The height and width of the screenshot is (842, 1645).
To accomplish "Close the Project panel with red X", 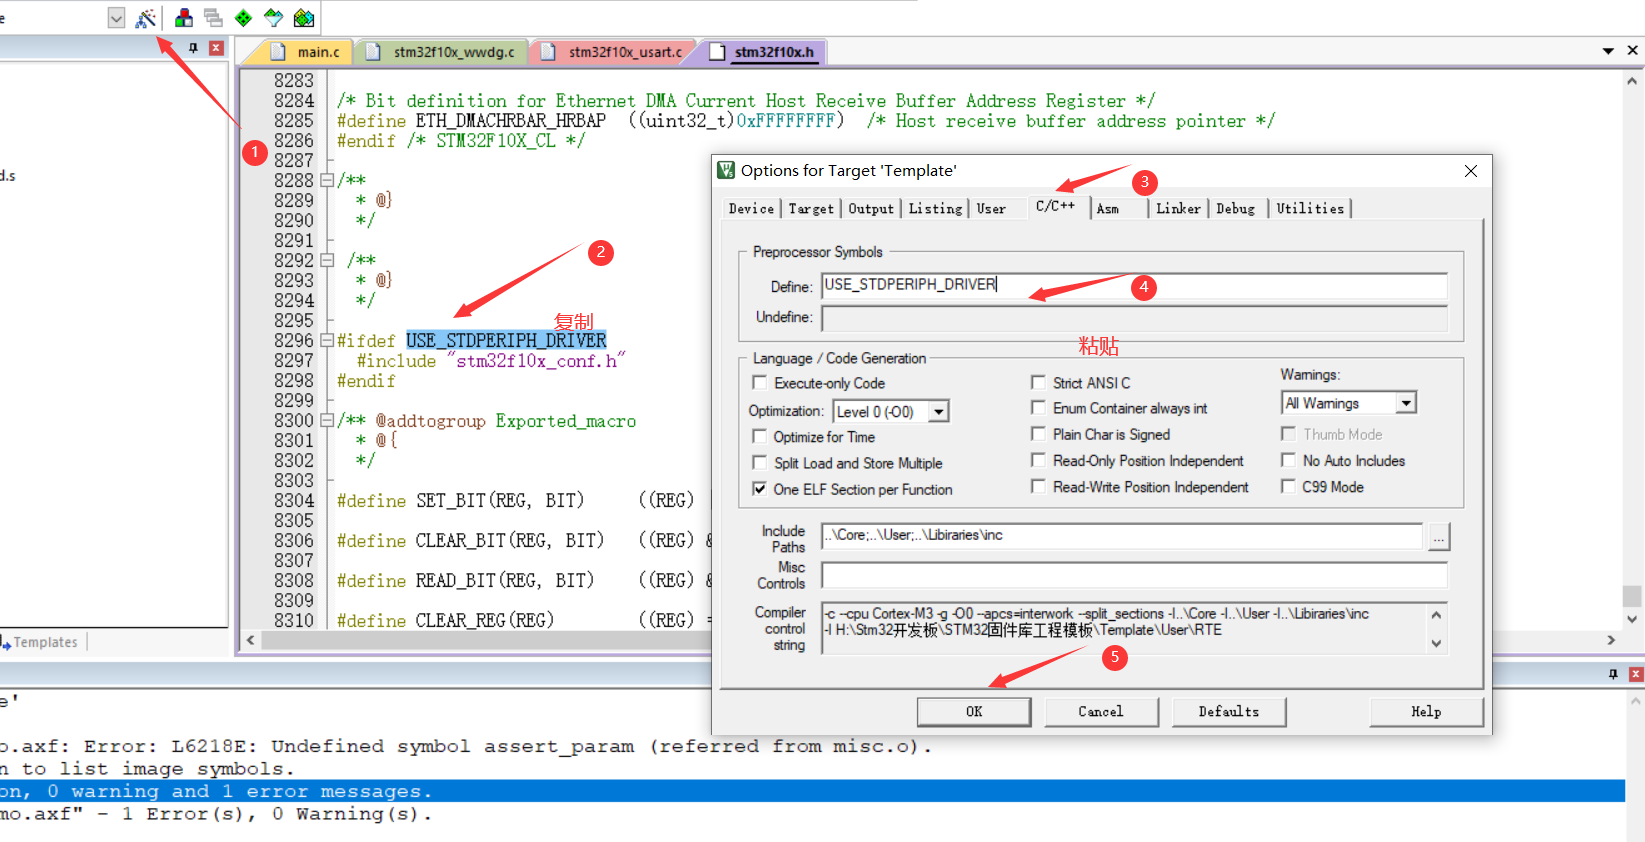I will pyautogui.click(x=216, y=48).
